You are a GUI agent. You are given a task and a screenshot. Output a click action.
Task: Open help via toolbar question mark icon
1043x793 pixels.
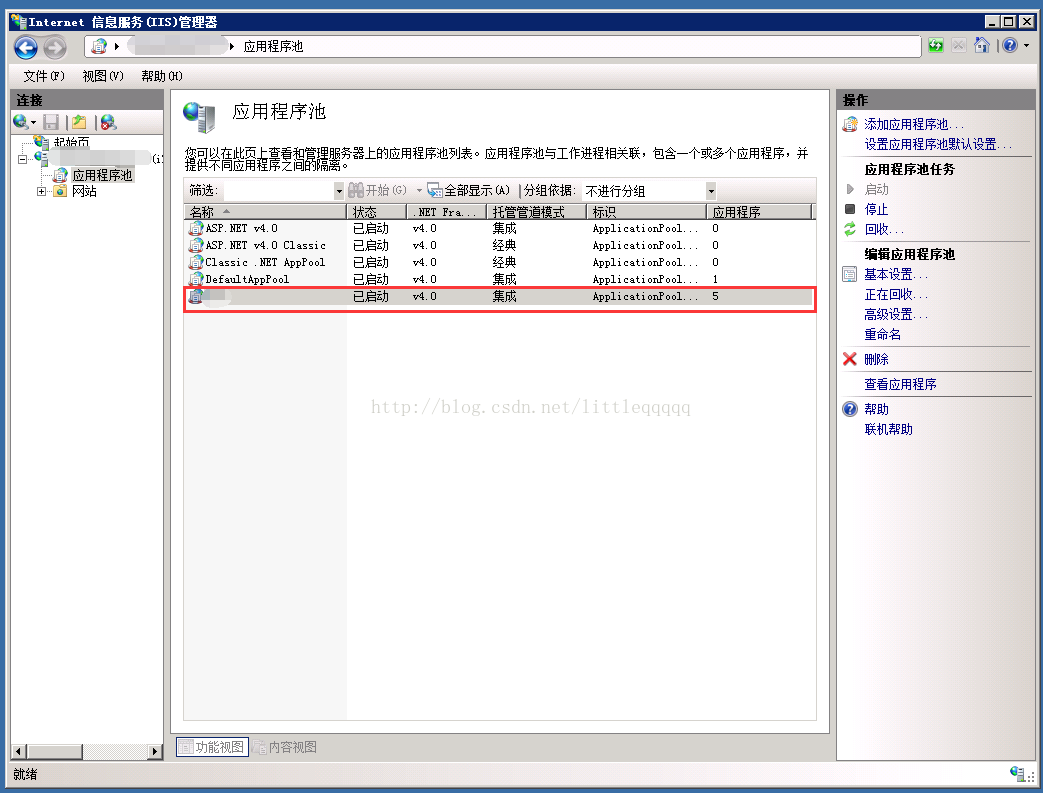(x=1010, y=45)
